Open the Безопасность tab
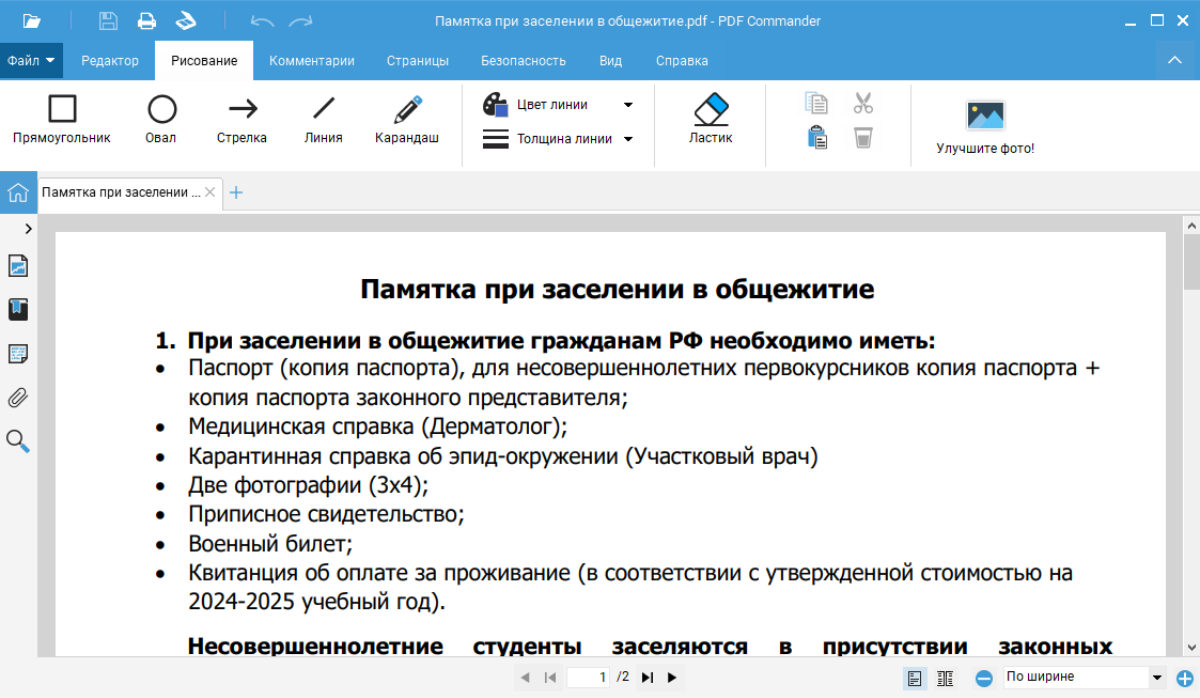 pyautogui.click(x=523, y=60)
